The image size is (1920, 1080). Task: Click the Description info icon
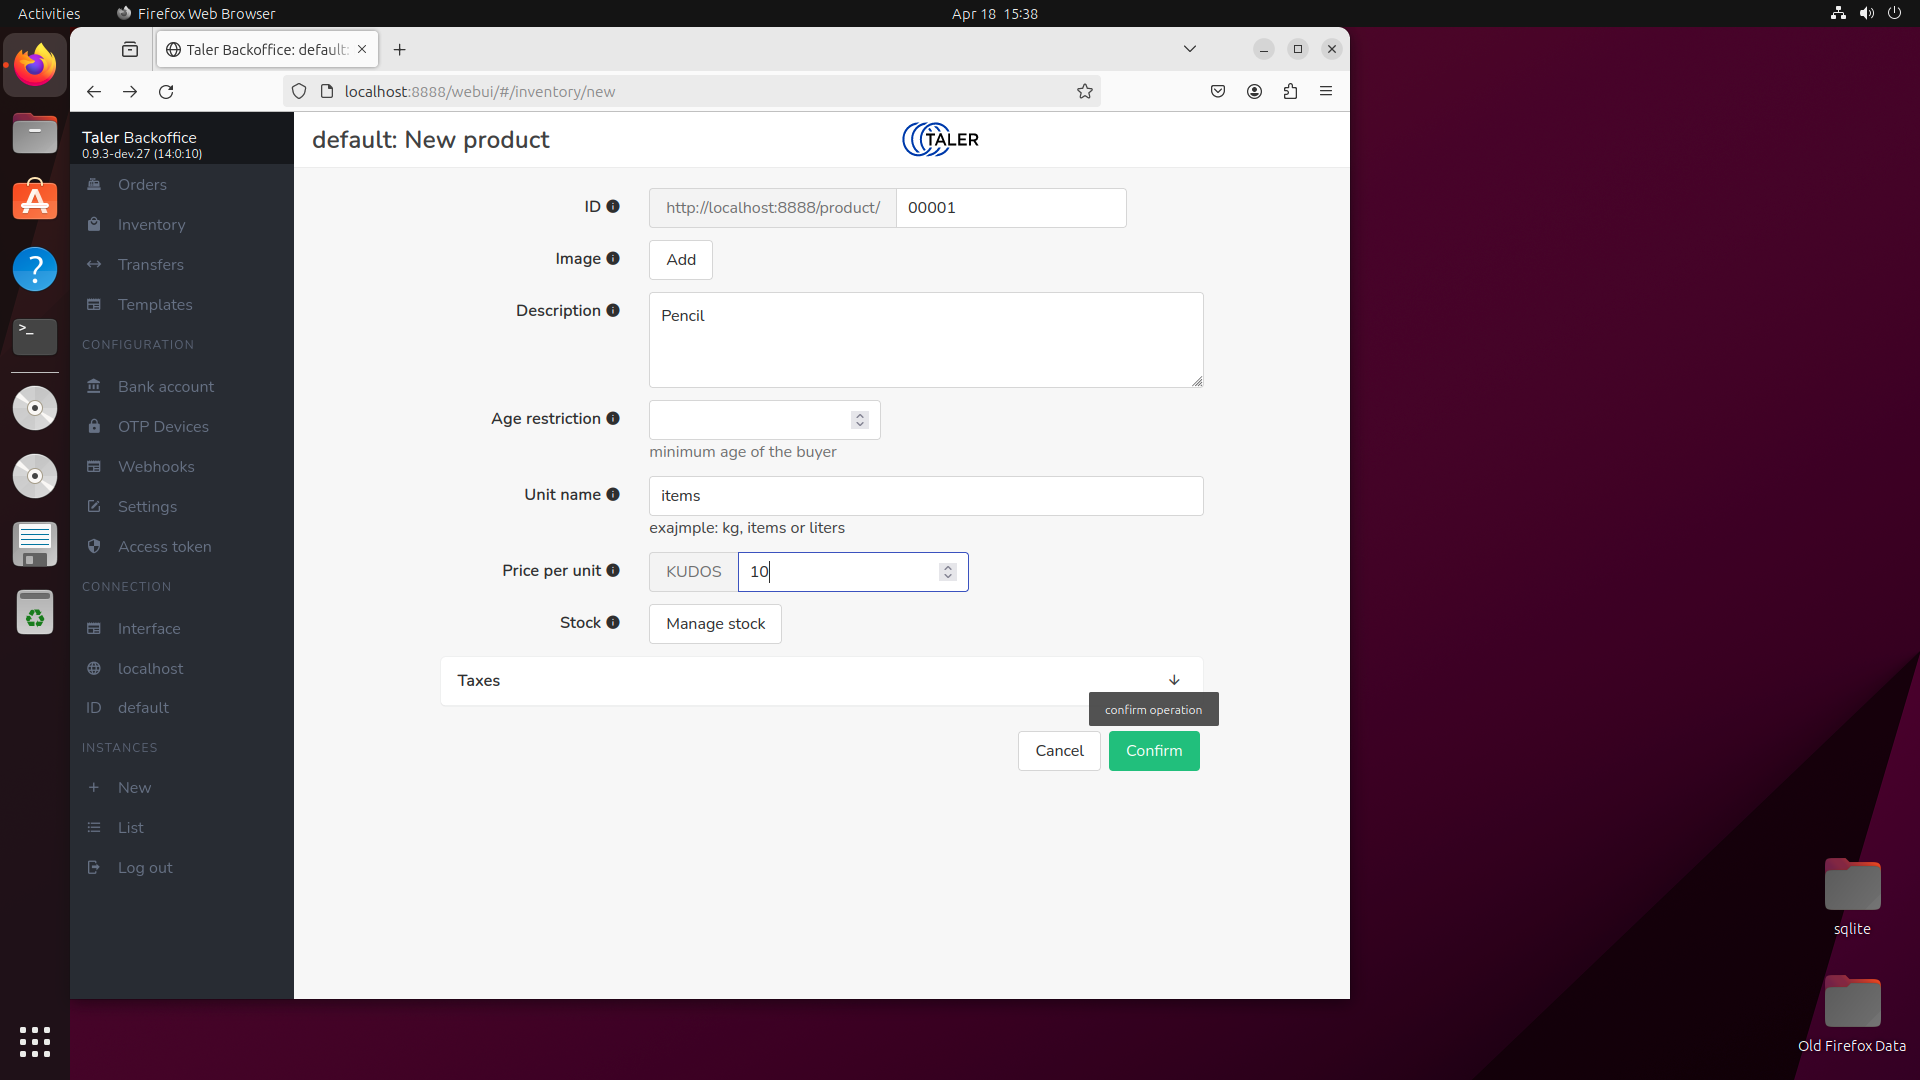pyautogui.click(x=613, y=311)
